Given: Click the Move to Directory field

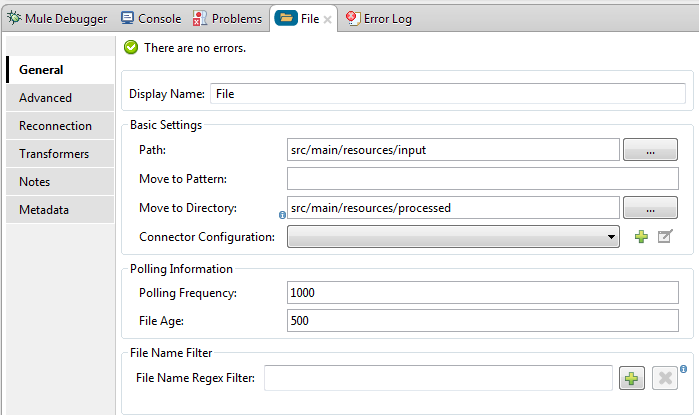Looking at the screenshot, I should [x=453, y=208].
